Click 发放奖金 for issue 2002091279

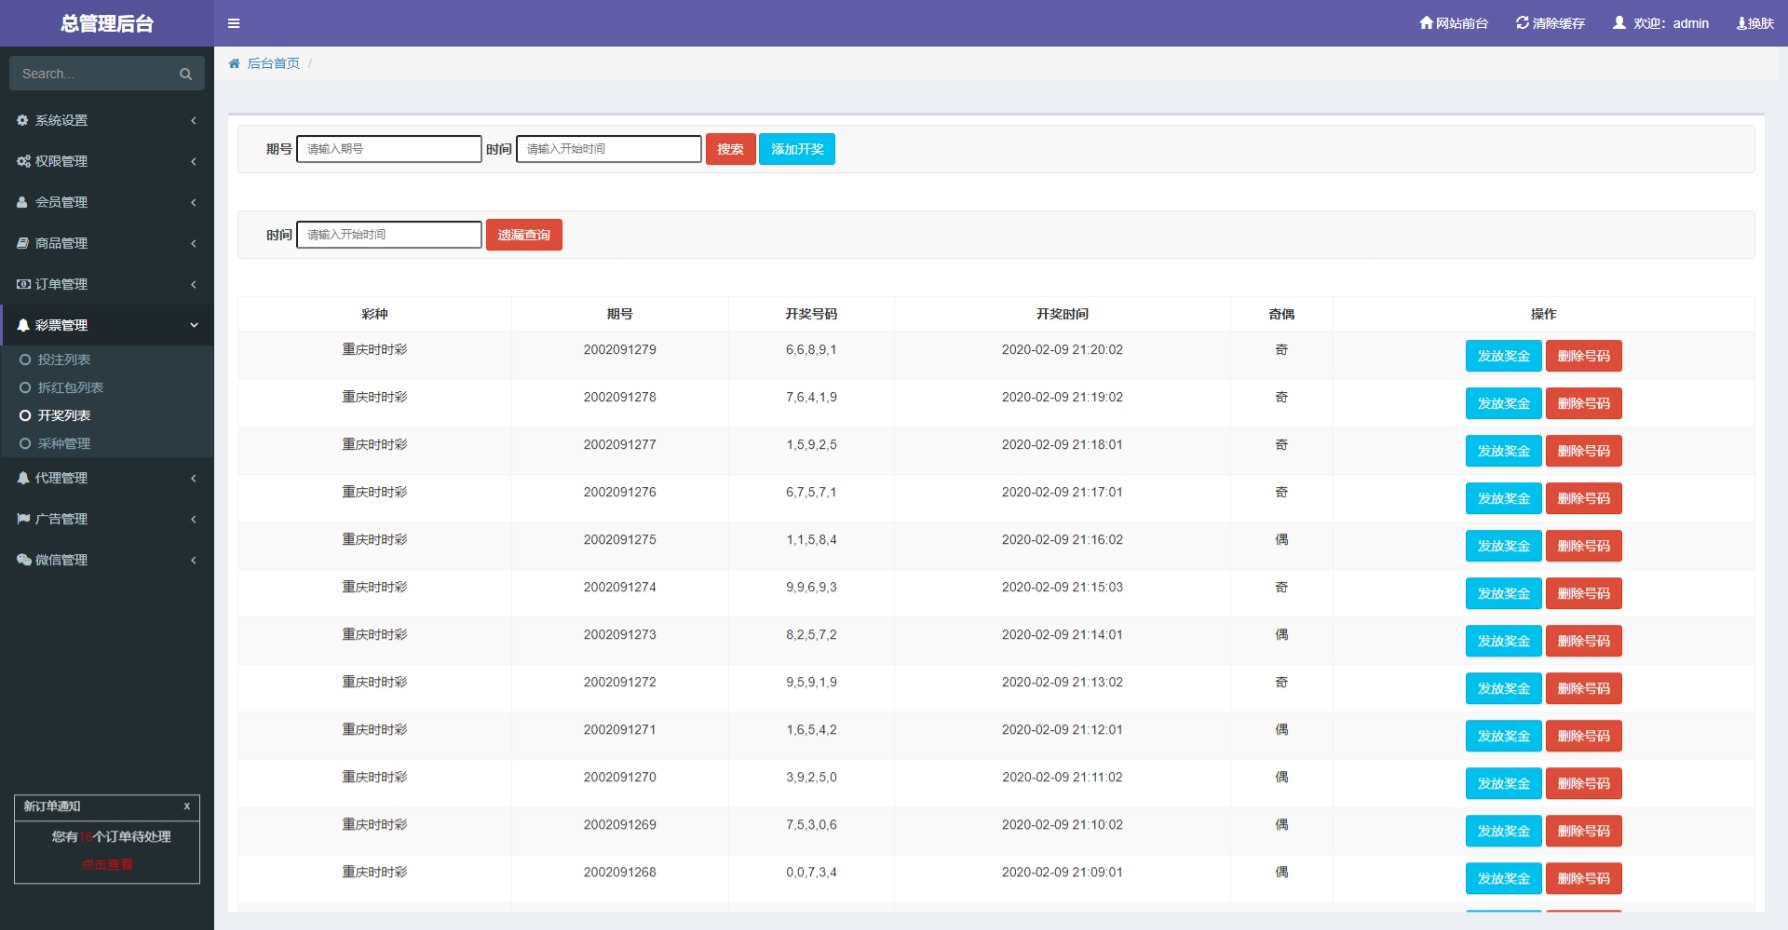click(1503, 356)
